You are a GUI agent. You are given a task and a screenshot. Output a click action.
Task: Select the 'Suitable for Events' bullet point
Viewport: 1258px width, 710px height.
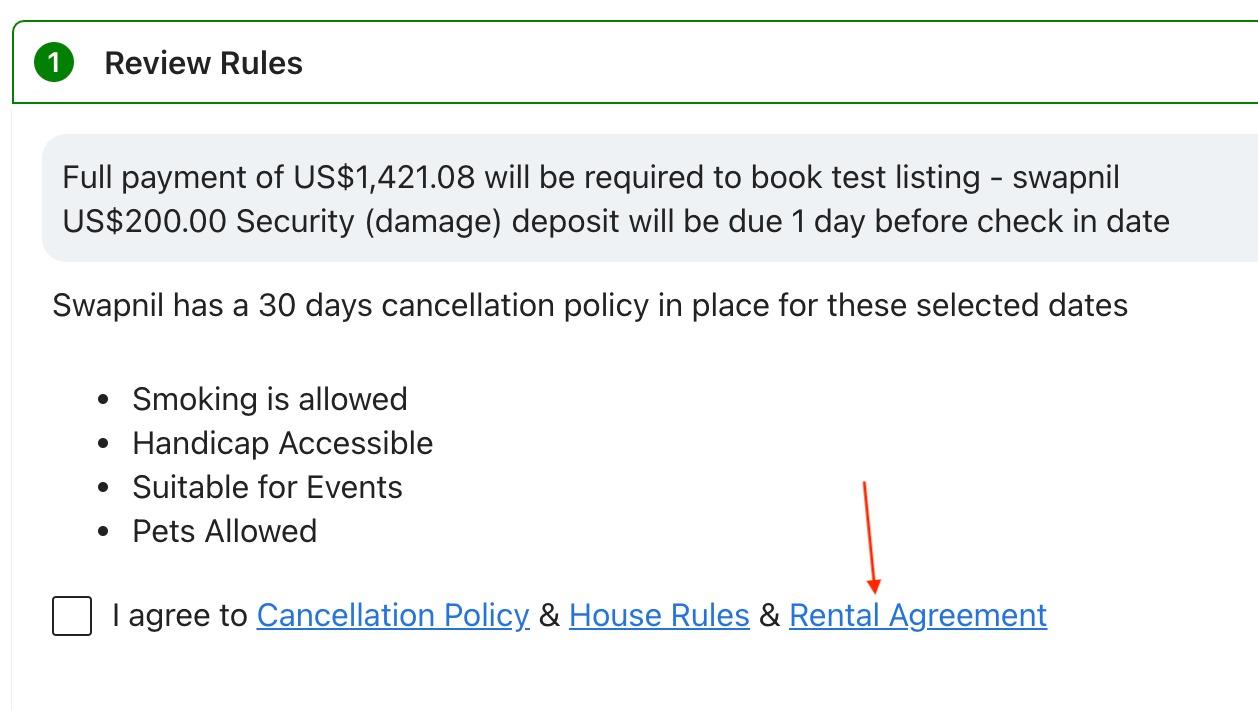(267, 487)
